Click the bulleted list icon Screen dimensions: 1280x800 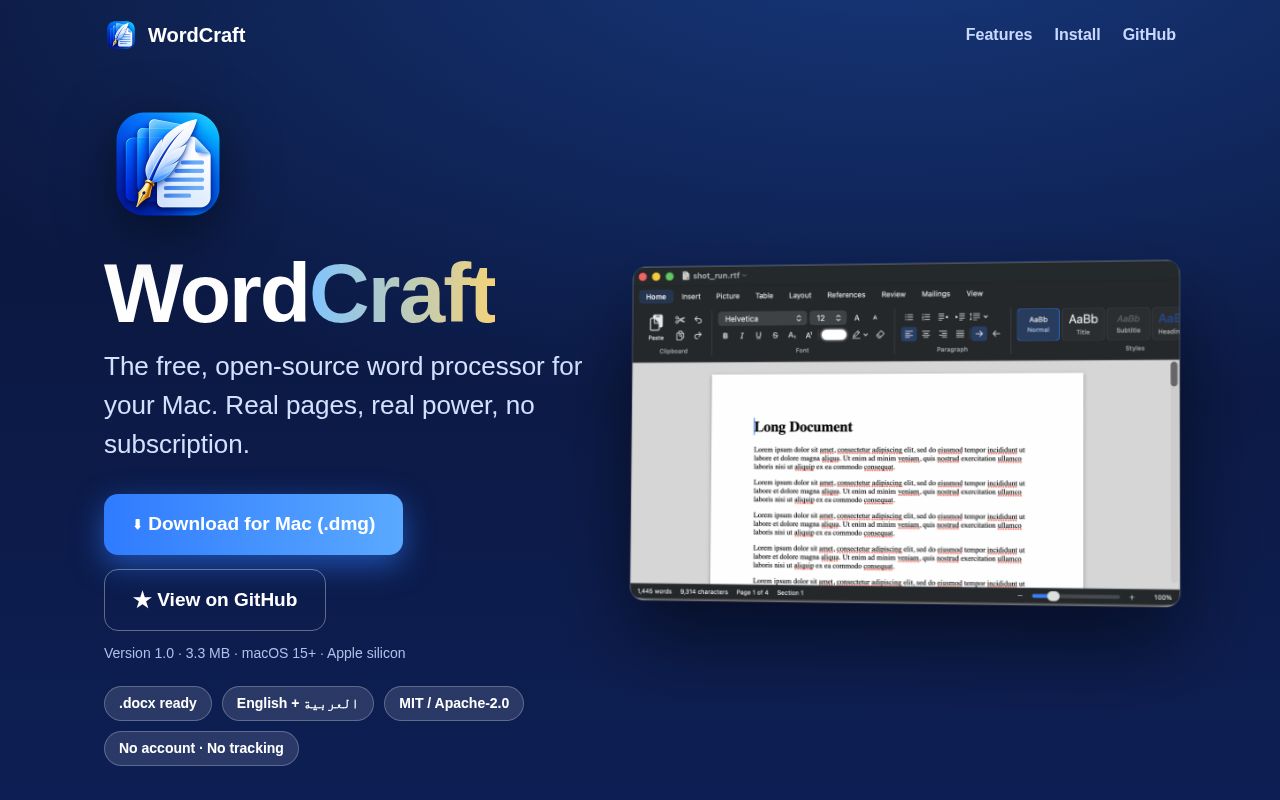pyautogui.click(x=909, y=317)
